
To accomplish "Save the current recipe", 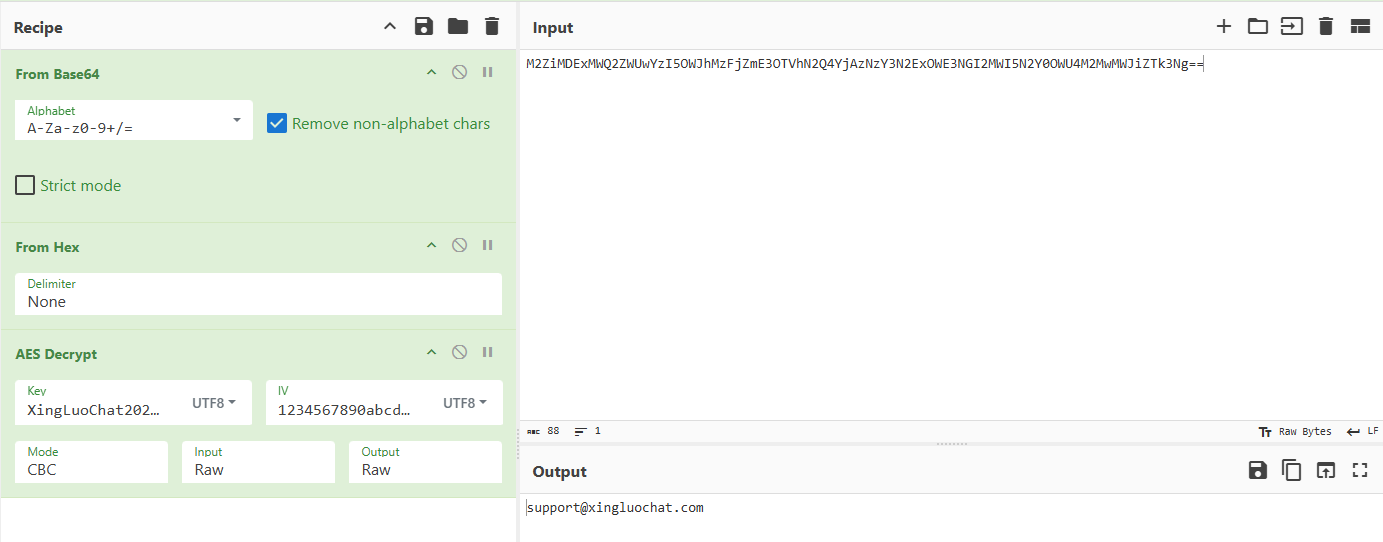I will tap(424, 27).
